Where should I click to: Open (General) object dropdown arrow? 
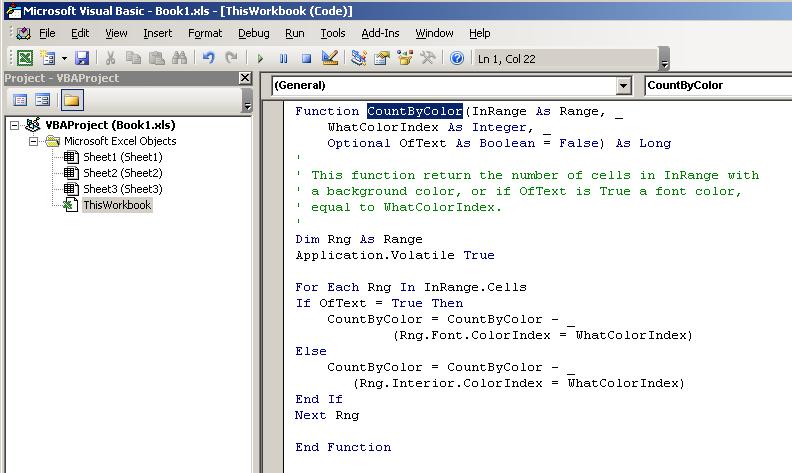[x=624, y=85]
